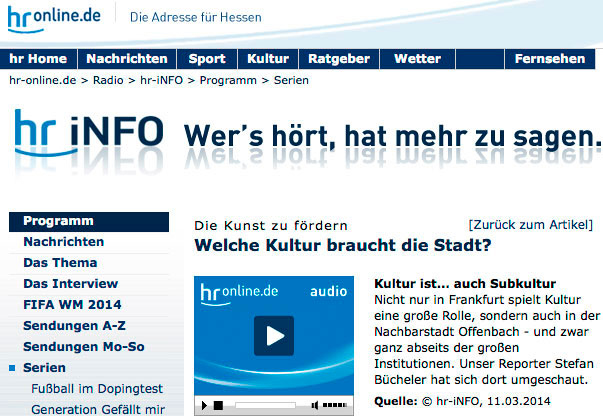The image size is (603, 416).
Task: Open FIFA WM 2014 in sidebar
Action: (x=72, y=305)
